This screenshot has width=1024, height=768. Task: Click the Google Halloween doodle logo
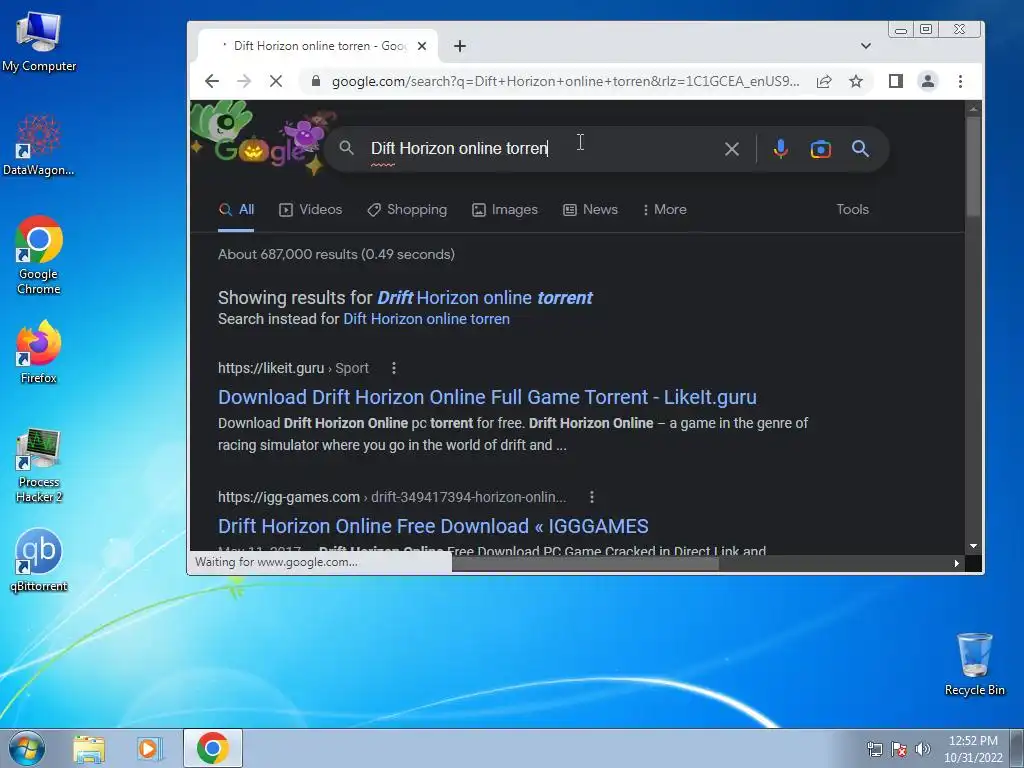pos(261,140)
